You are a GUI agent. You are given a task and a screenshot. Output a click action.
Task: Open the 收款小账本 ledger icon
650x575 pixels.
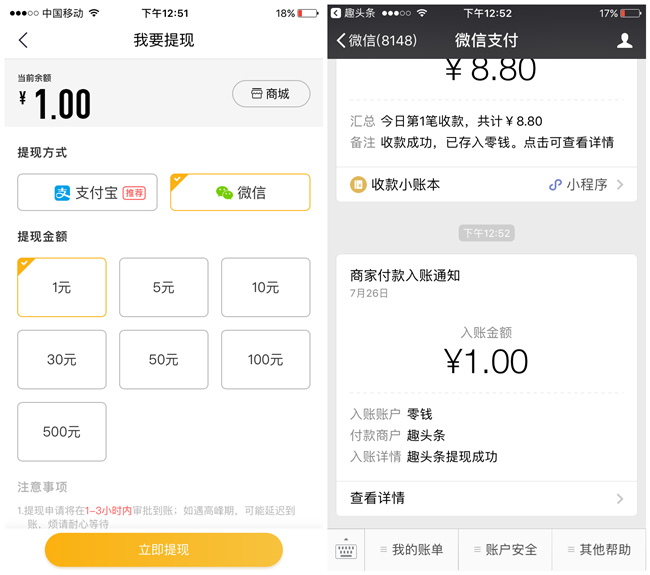point(358,185)
